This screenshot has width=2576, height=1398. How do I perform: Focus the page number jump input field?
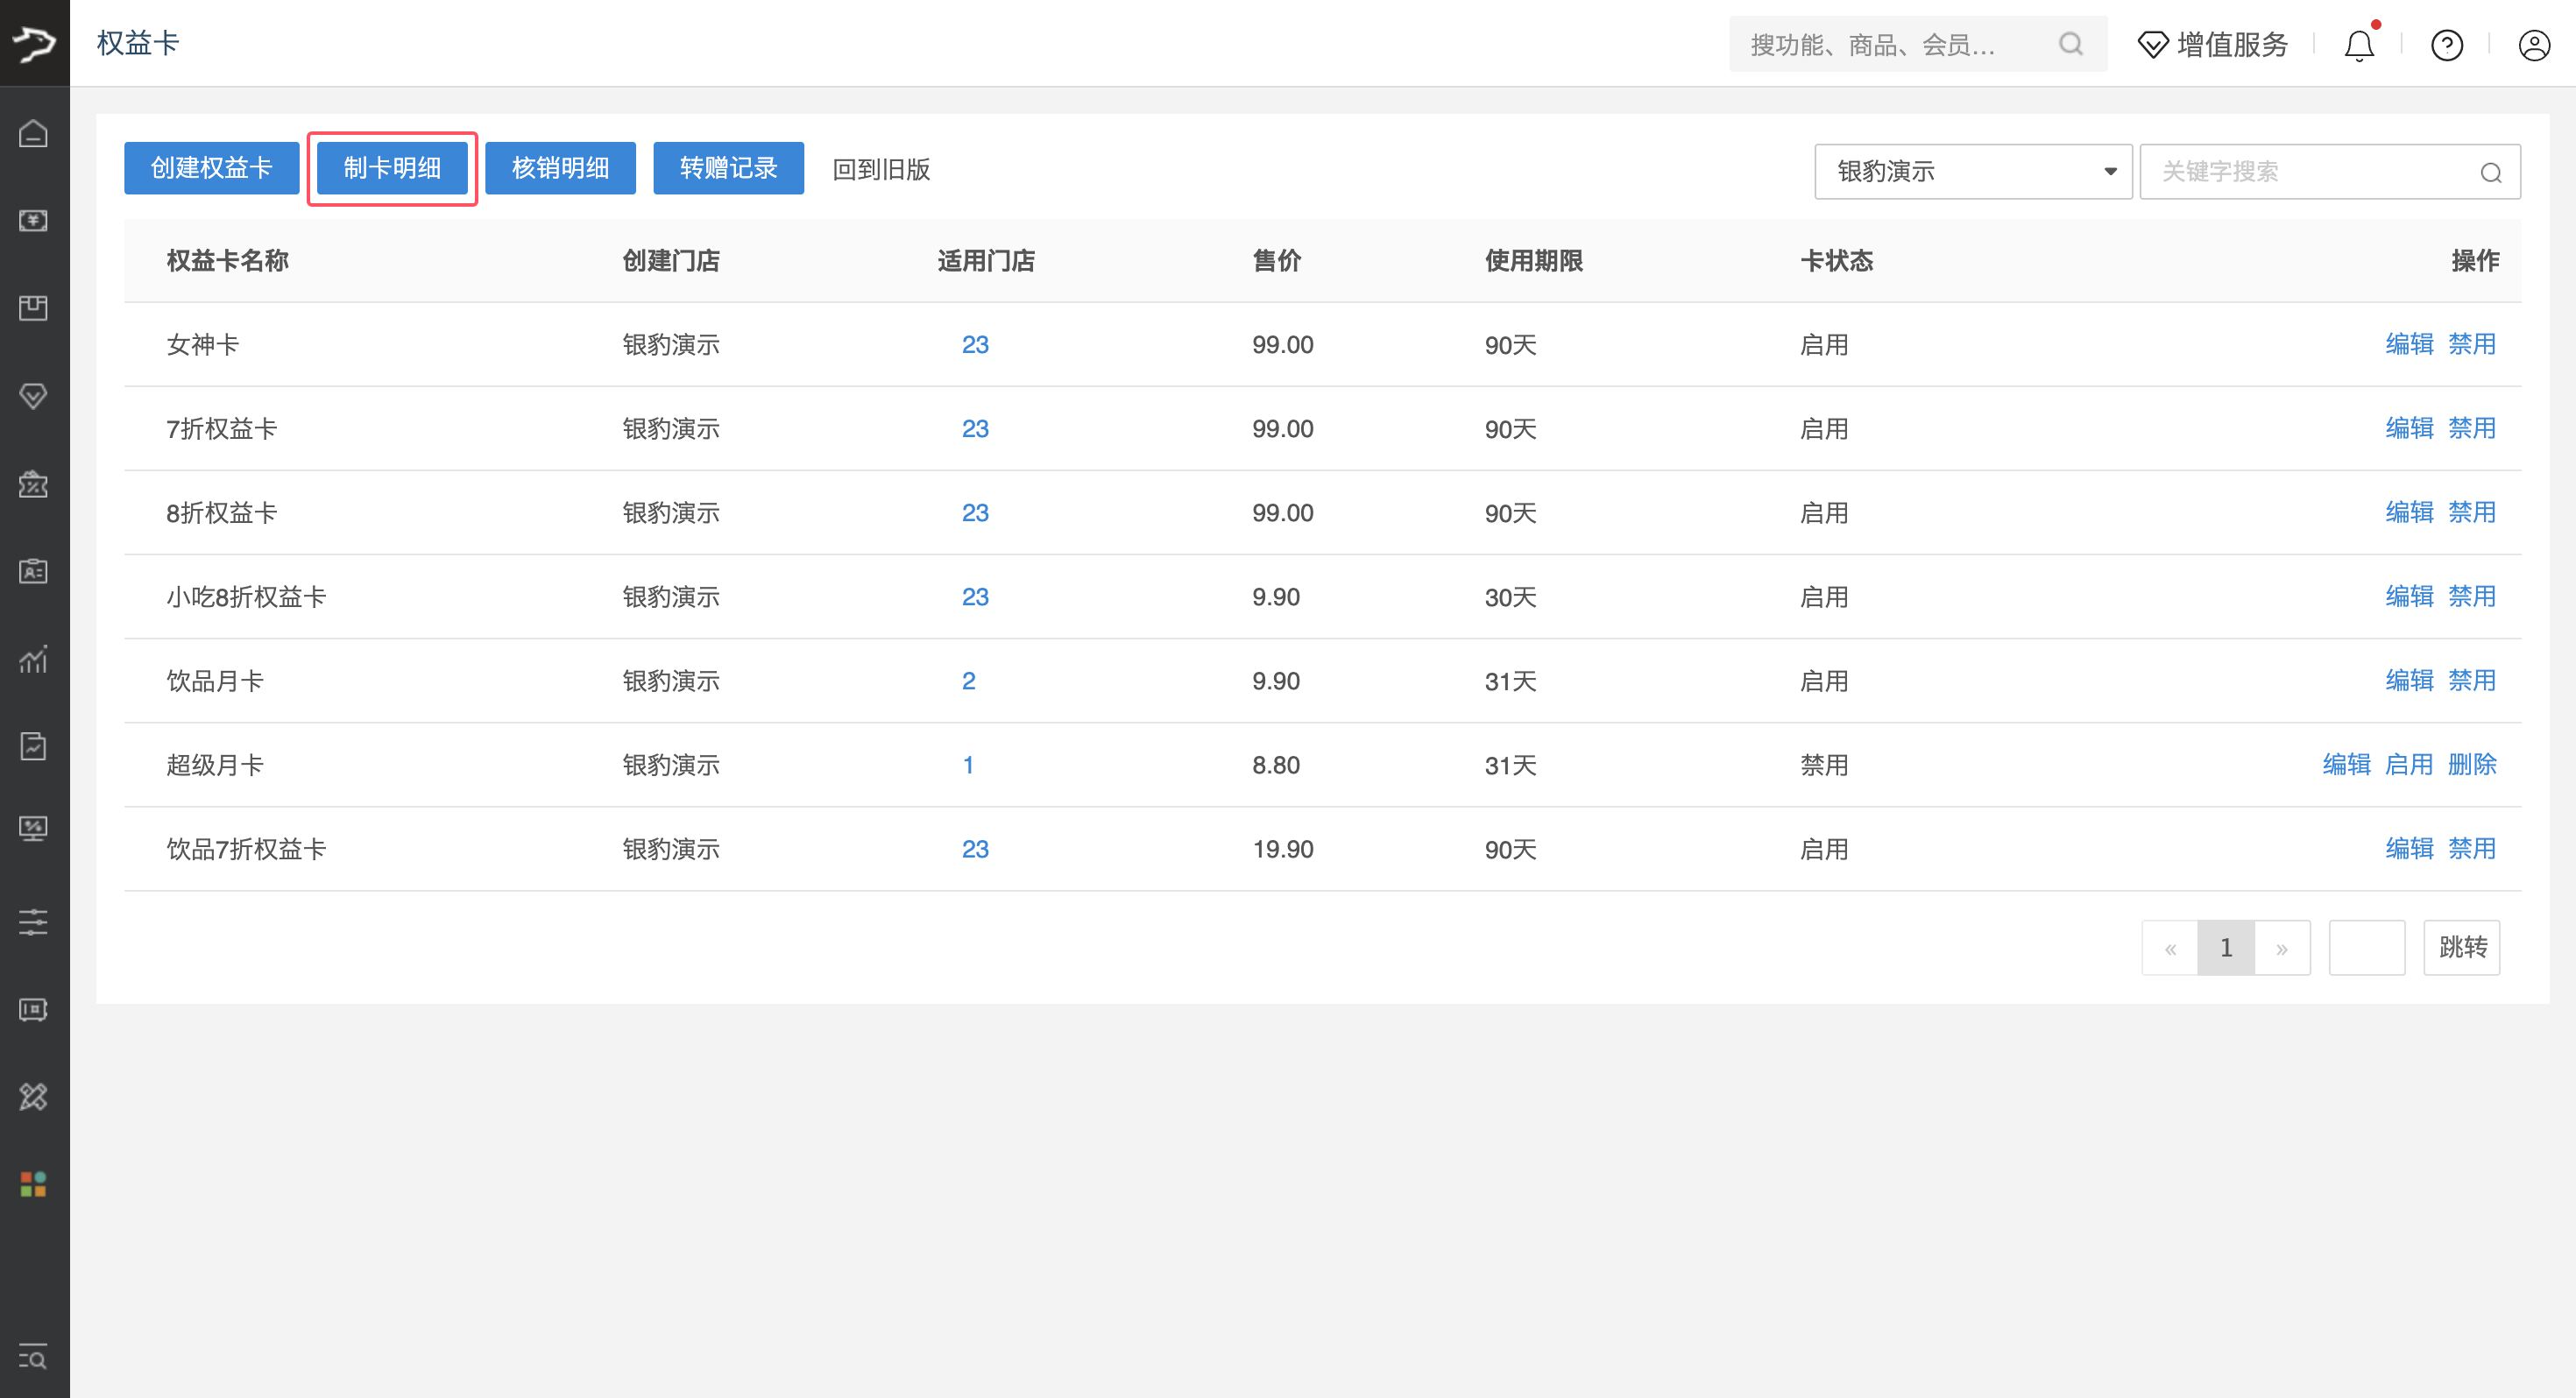(2366, 948)
